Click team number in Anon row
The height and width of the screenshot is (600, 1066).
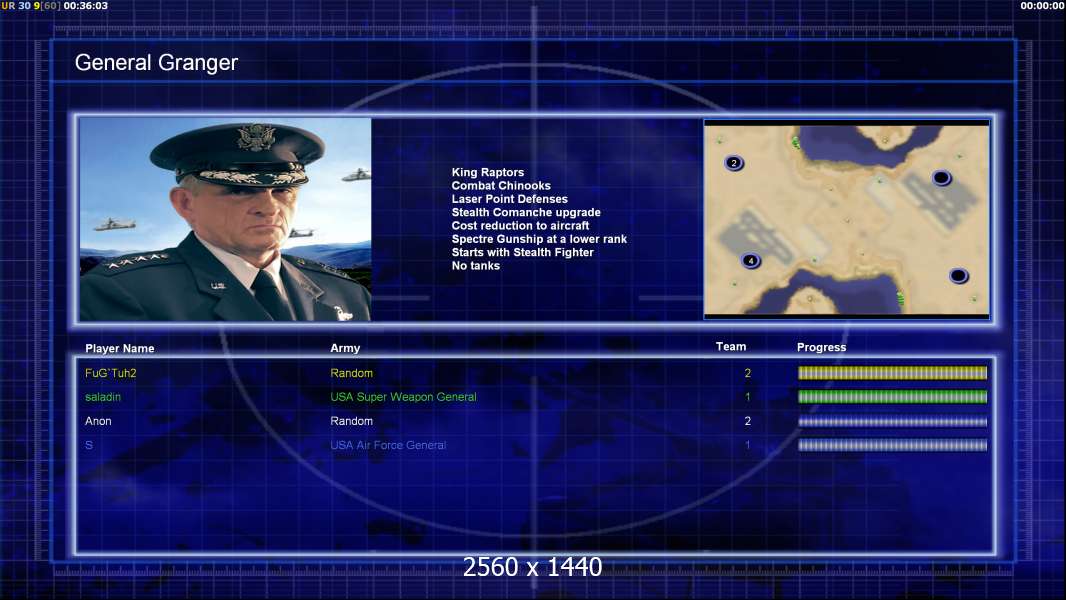[x=748, y=421]
